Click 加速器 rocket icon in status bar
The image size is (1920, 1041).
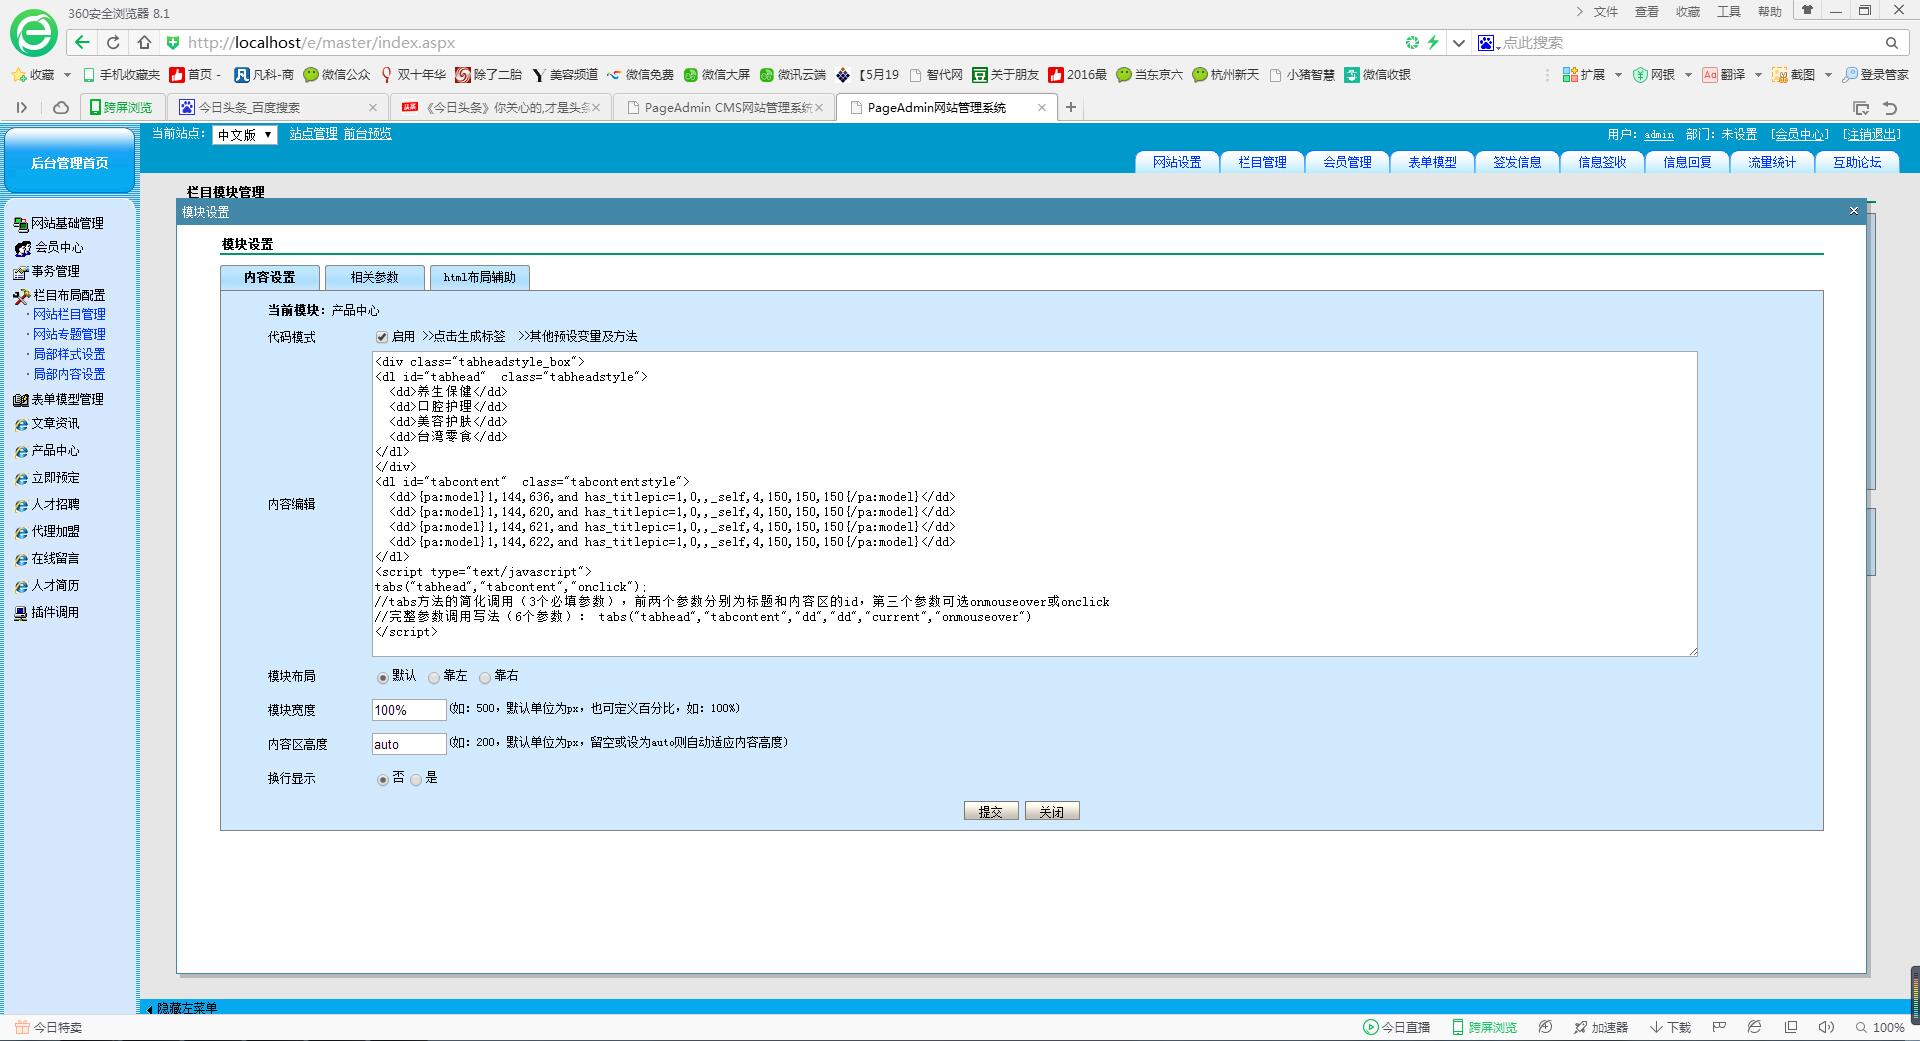click(x=1600, y=1027)
